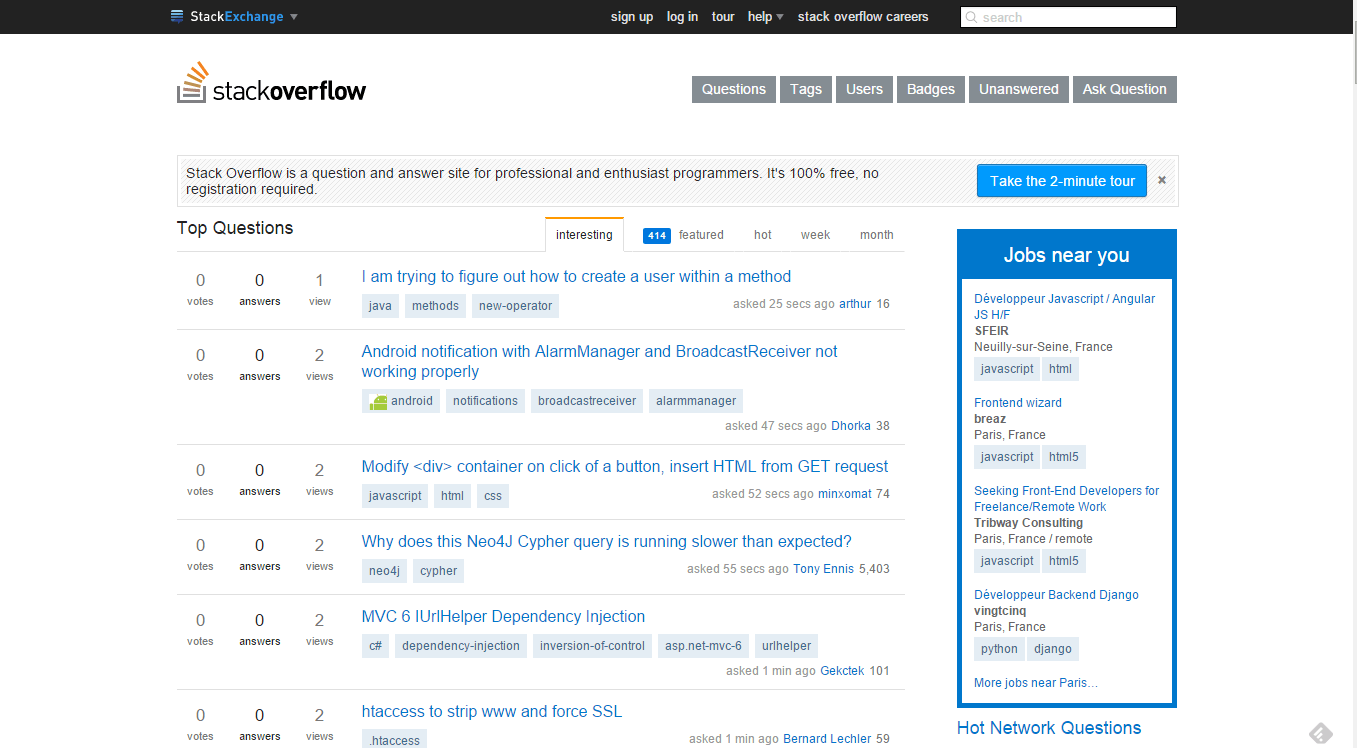
Task: Open the Tags navigation button
Action: coord(806,89)
